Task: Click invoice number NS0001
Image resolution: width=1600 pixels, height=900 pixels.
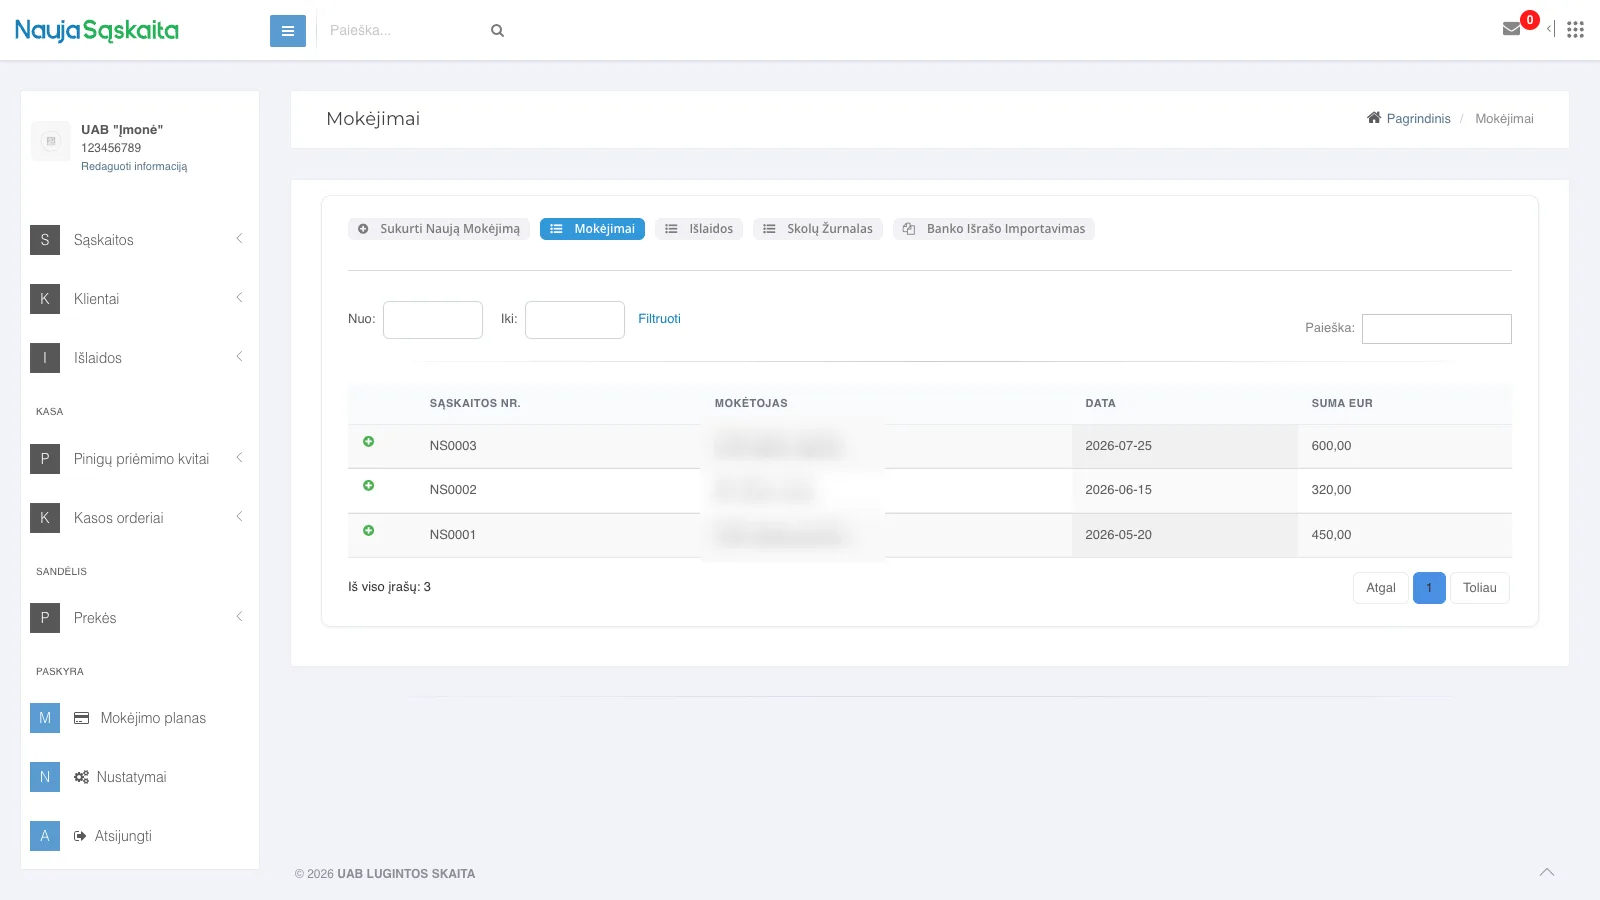Action: coord(453,535)
